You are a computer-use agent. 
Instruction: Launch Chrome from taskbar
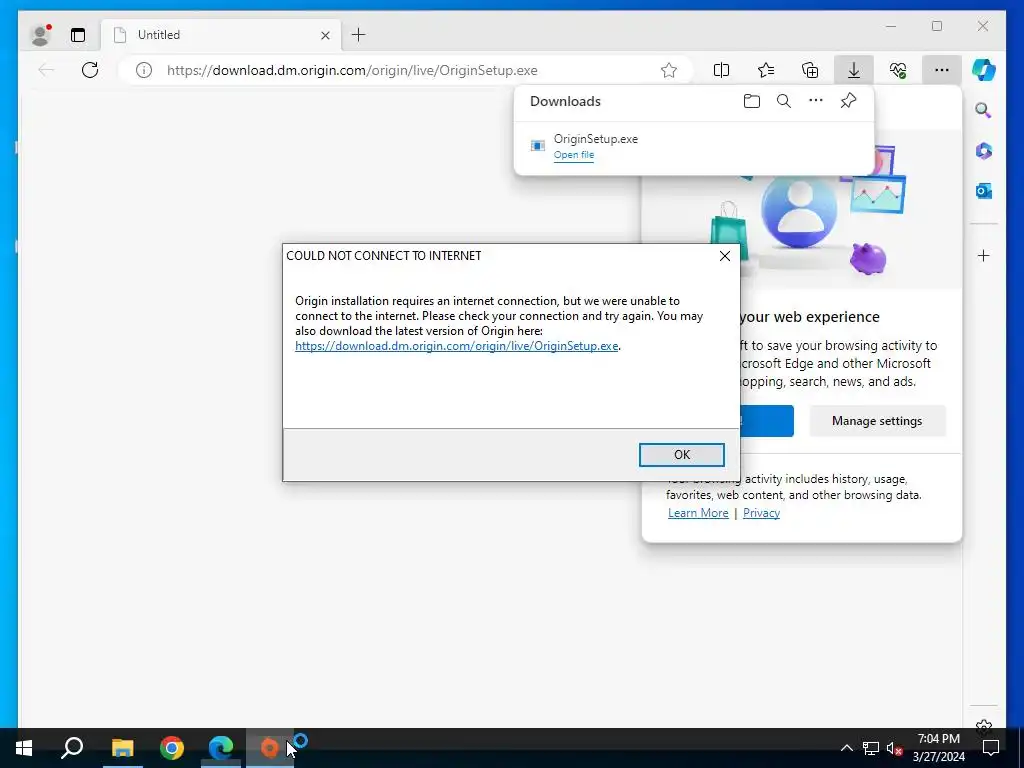(x=172, y=748)
